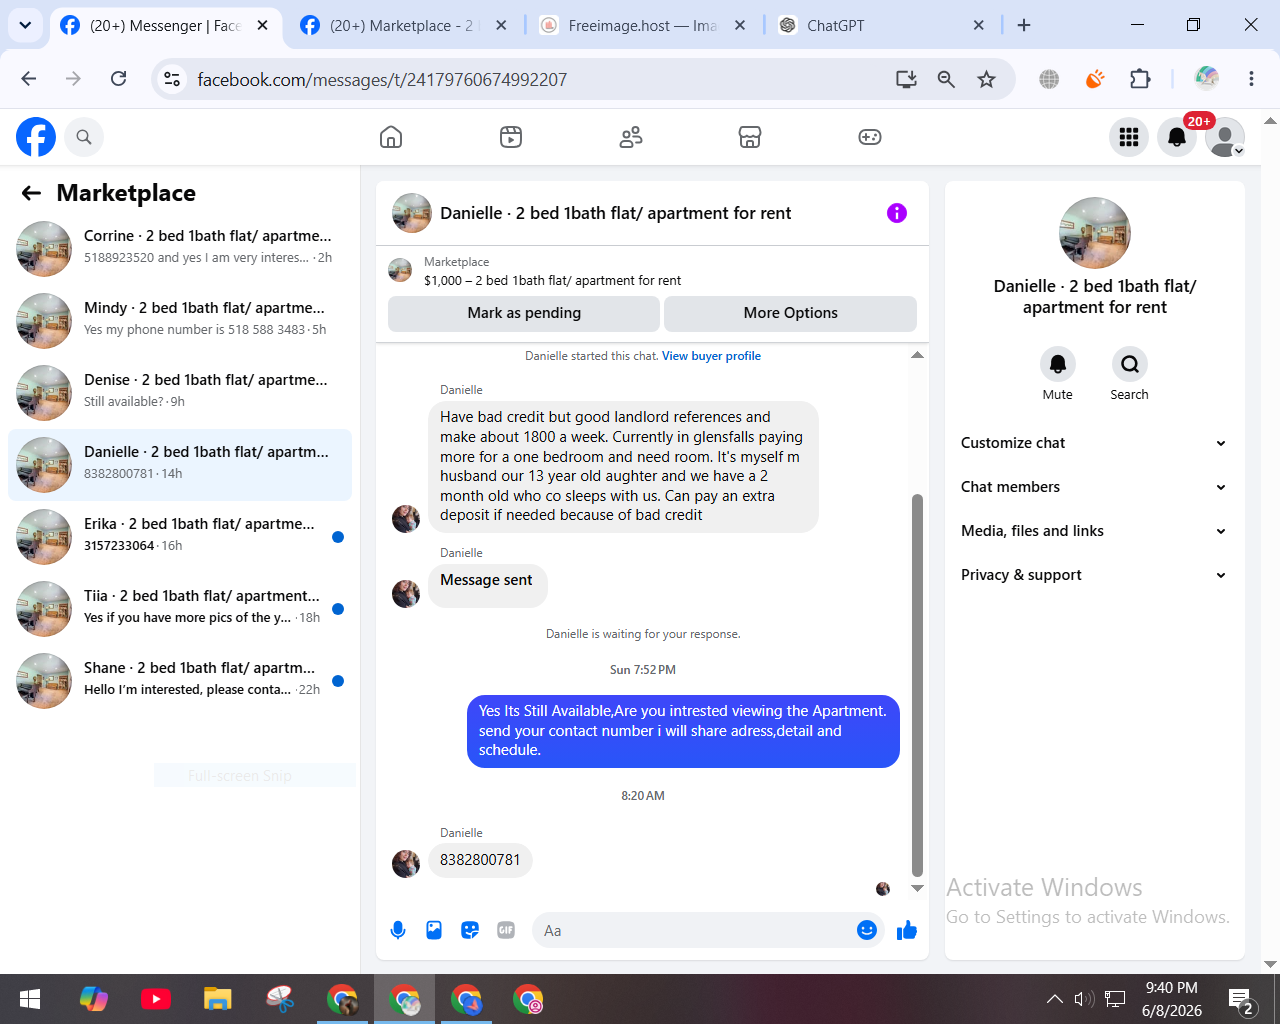The image size is (1280, 1024).
Task: Open File Explorer from the taskbar
Action: (218, 999)
